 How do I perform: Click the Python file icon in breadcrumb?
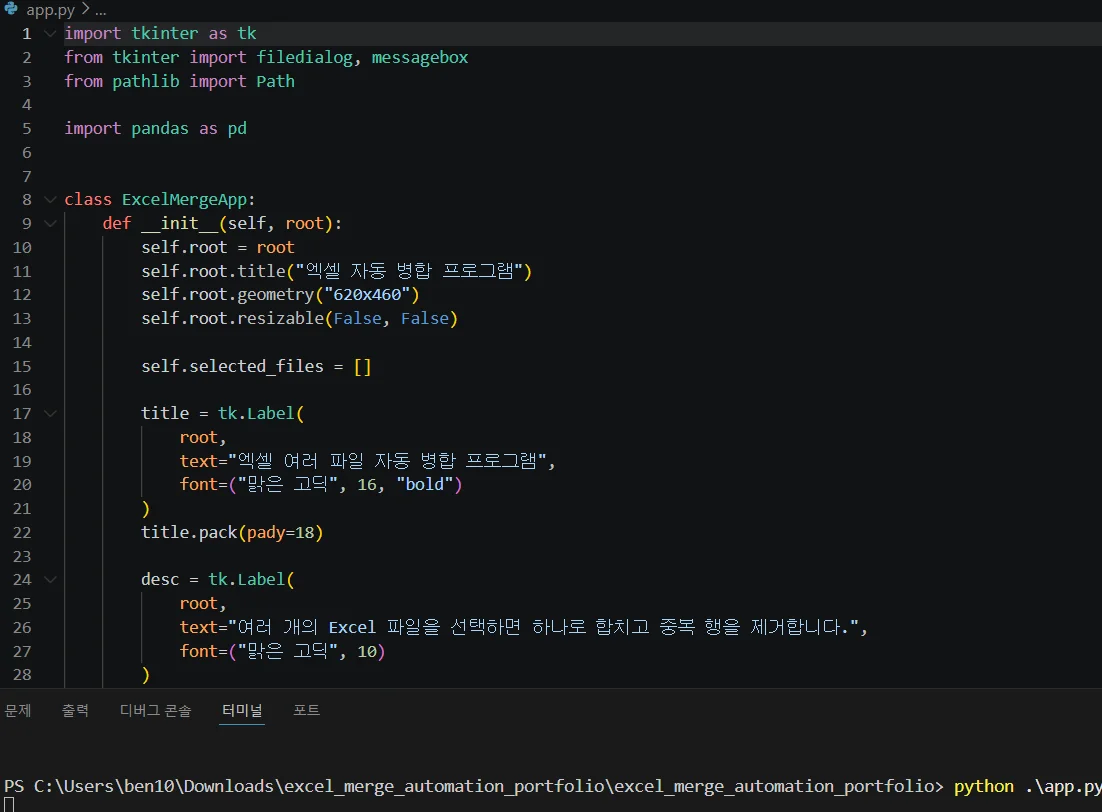point(11,8)
